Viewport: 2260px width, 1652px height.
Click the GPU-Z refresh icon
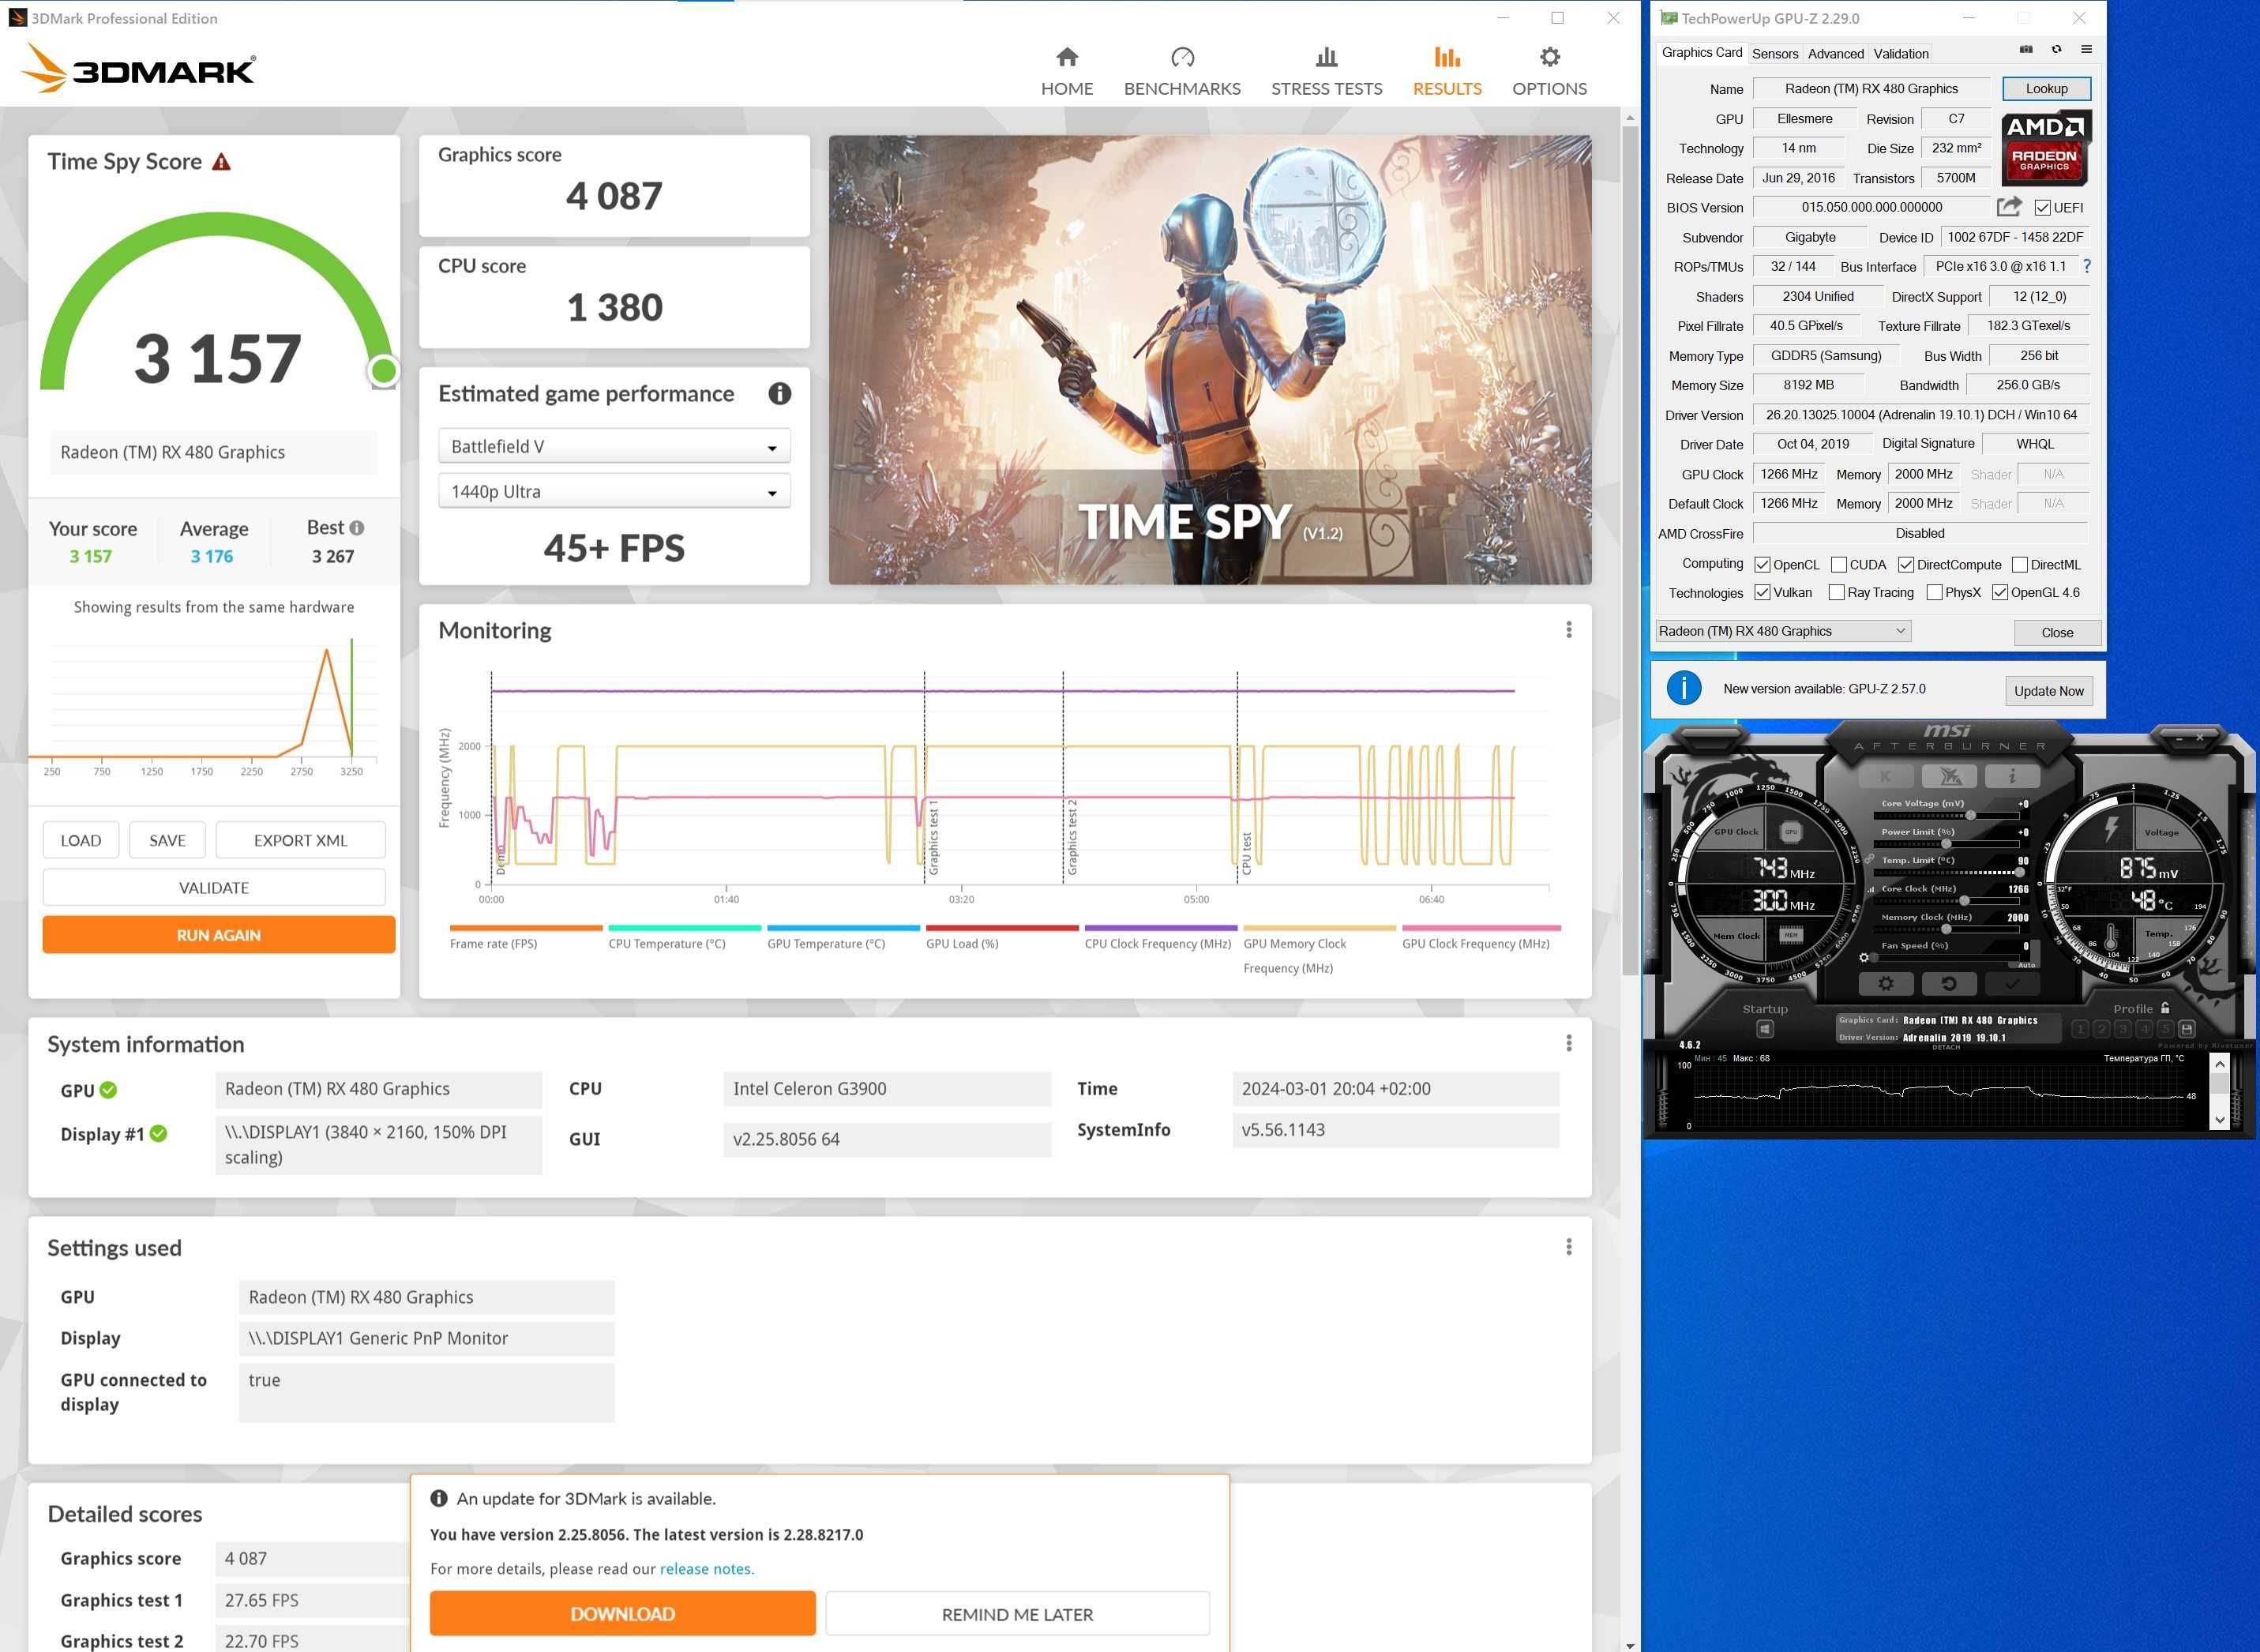[x=2056, y=49]
